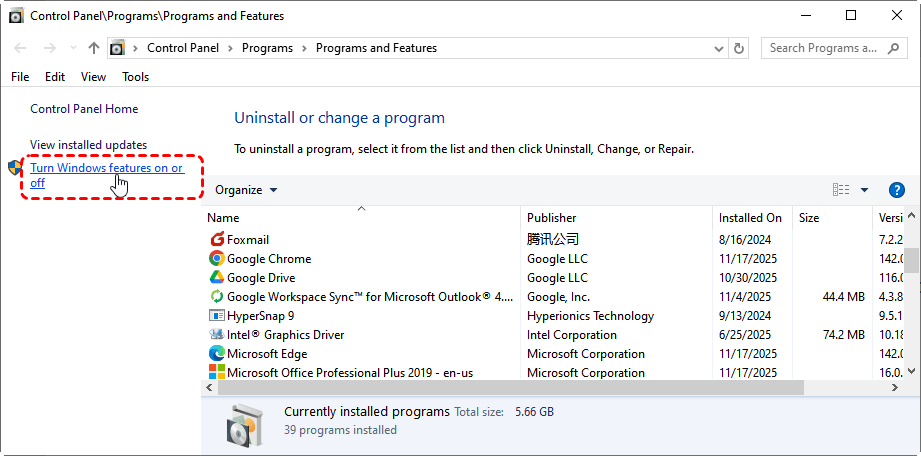This screenshot has height=456, width=921.
Task: Open the Tools menu
Action: tap(136, 77)
